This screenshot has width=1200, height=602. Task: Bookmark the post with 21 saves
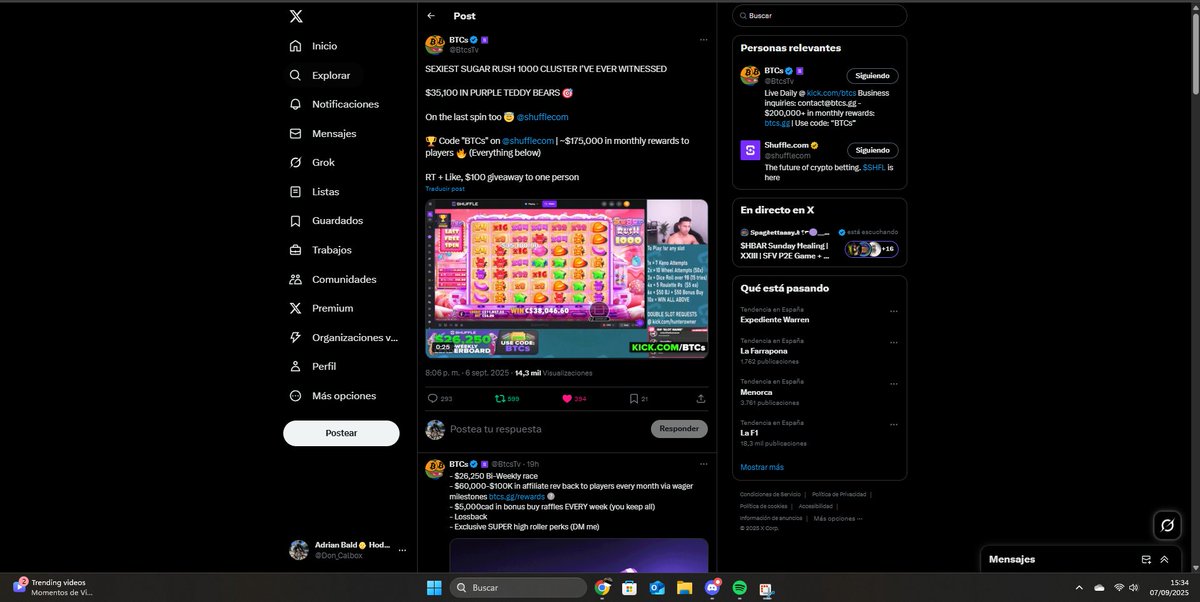tap(638, 399)
